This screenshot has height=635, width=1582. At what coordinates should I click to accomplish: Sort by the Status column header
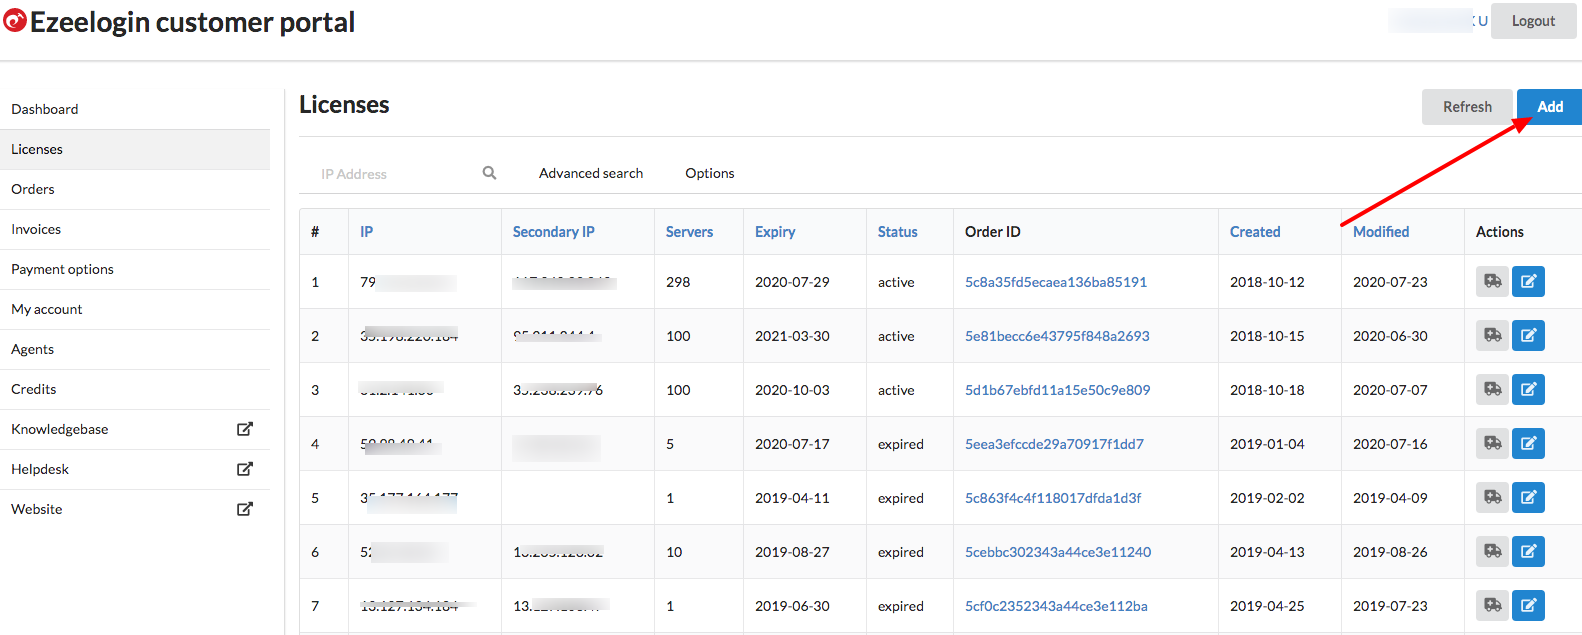[898, 232]
